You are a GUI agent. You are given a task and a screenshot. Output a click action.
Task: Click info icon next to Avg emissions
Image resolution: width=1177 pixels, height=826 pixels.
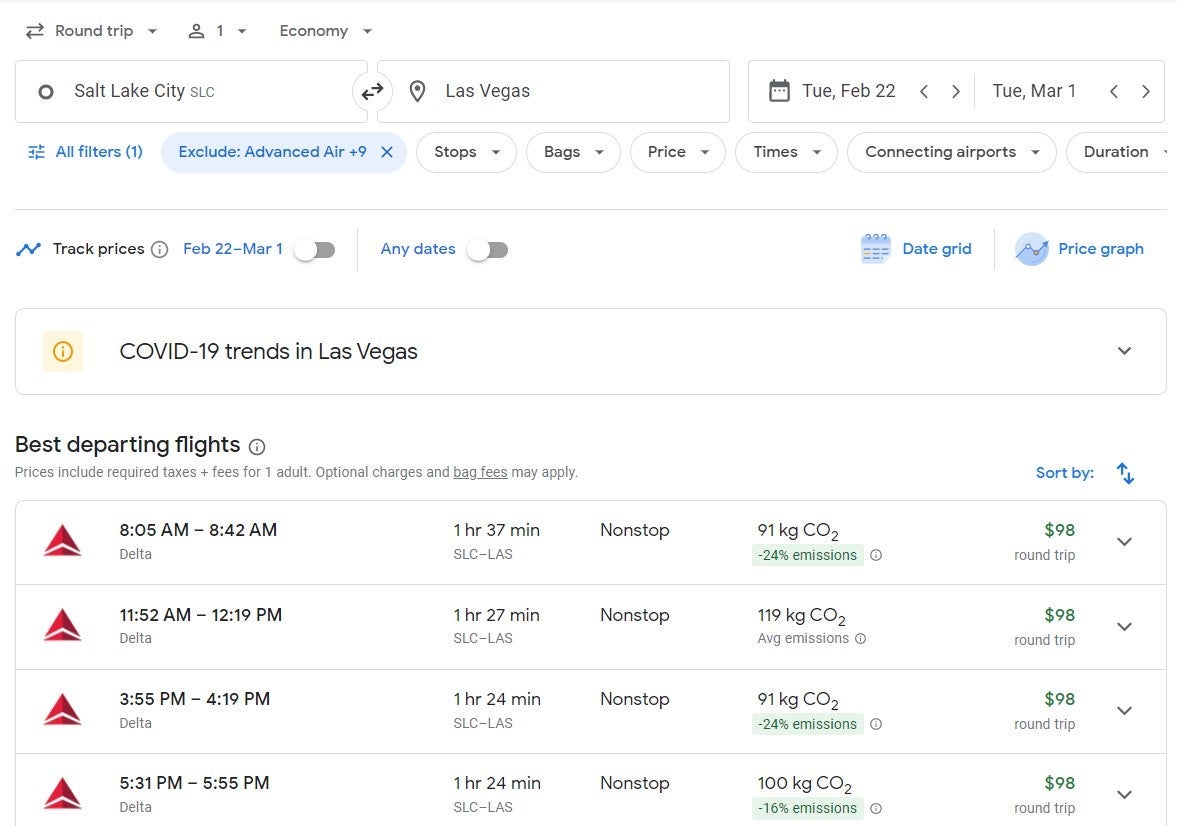pos(860,639)
